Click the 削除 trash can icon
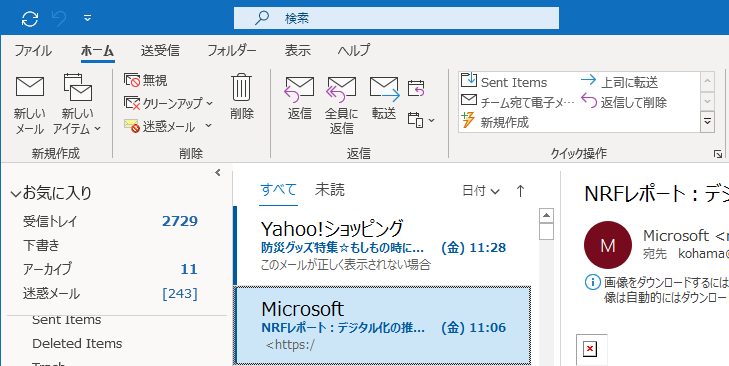The image size is (729, 366). pyautogui.click(x=242, y=87)
